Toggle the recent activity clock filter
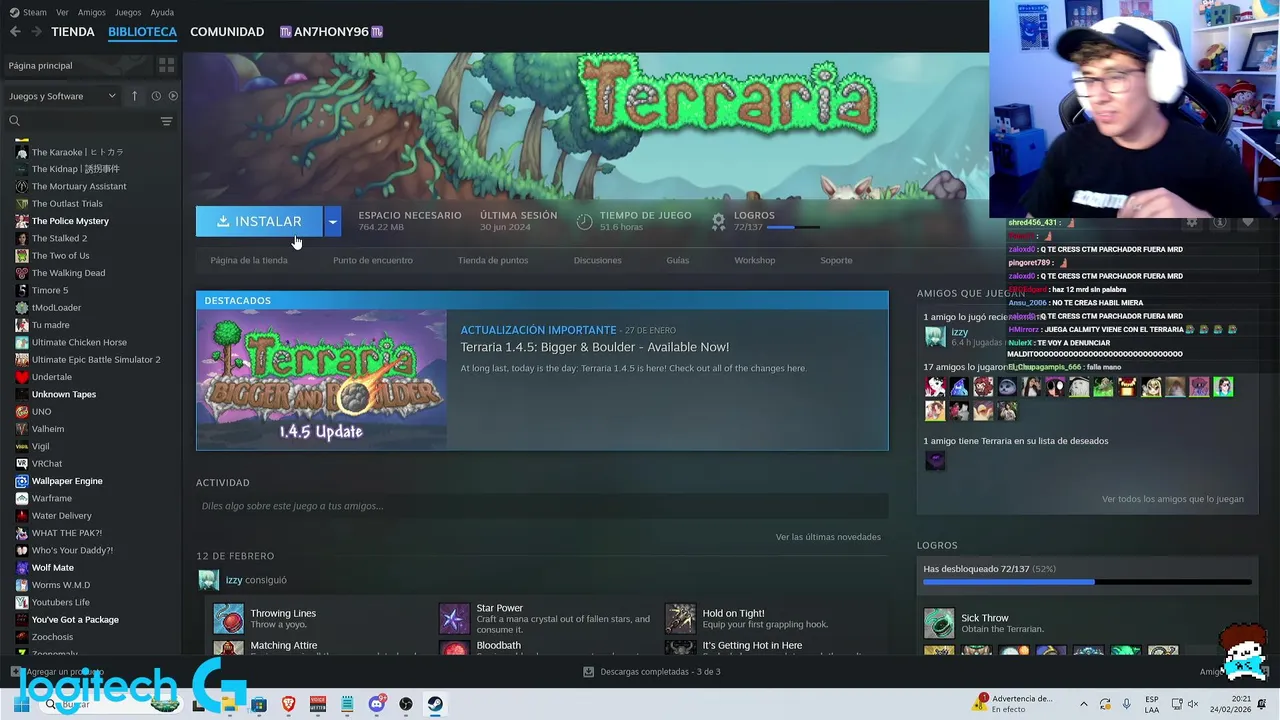 156,96
